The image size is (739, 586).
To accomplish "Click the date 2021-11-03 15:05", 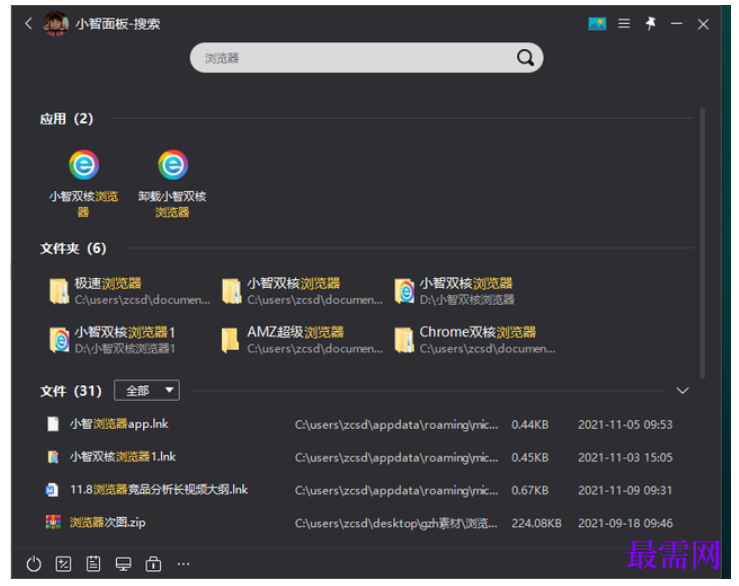I will (625, 457).
